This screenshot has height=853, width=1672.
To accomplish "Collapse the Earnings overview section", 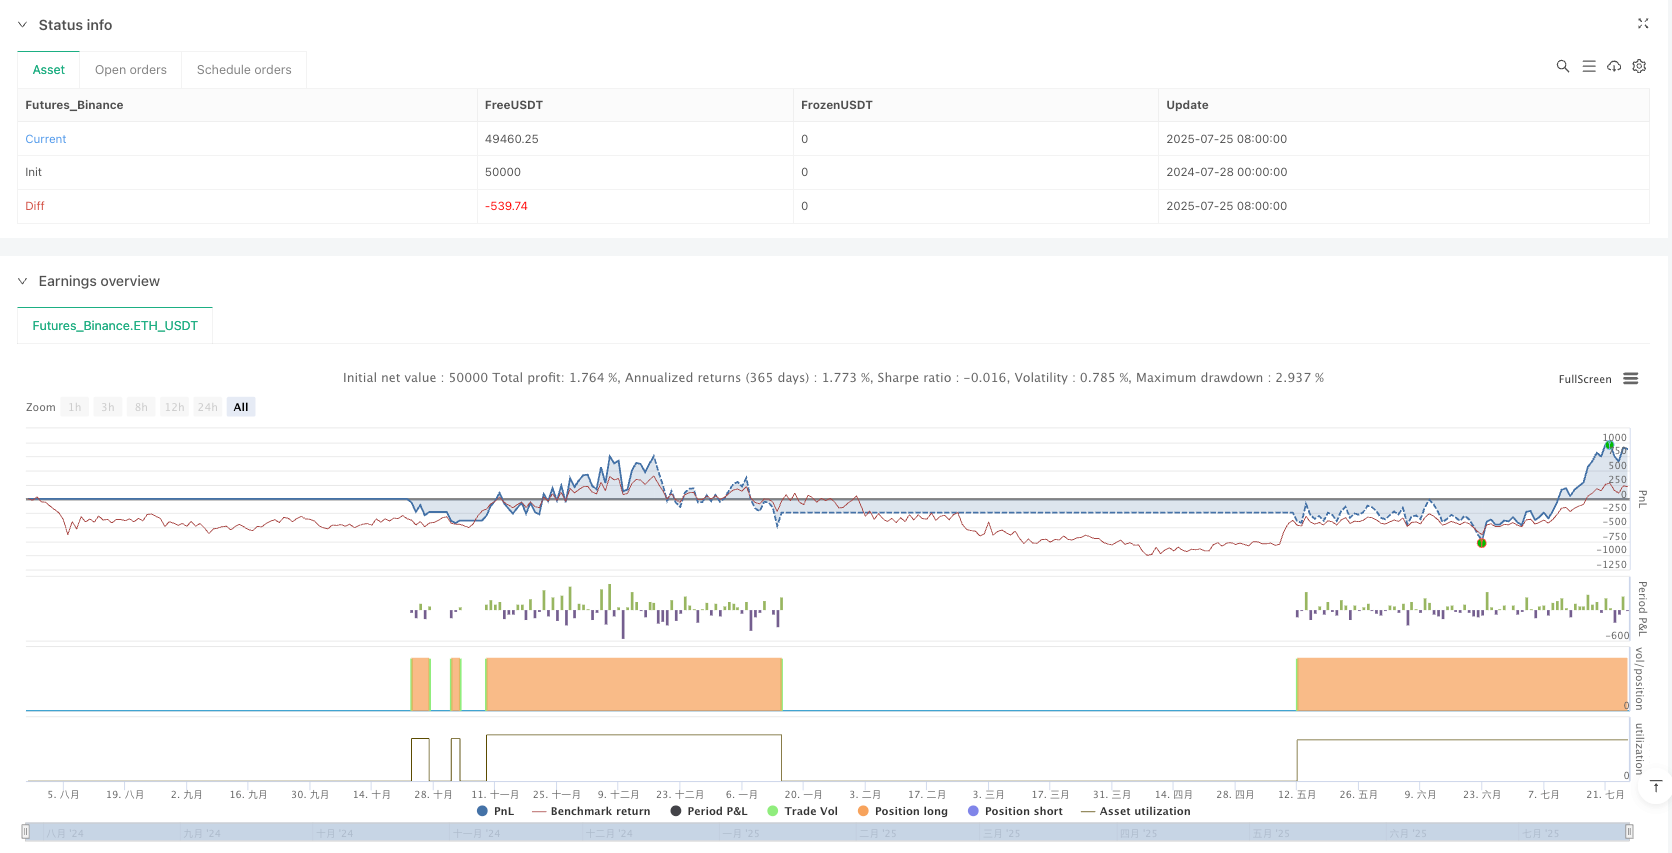I will (22, 281).
